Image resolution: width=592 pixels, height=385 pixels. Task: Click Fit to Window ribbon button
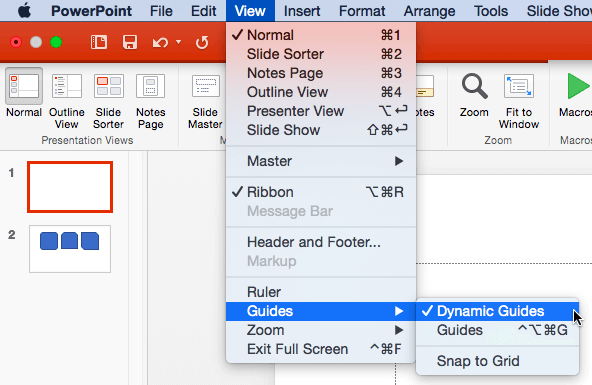(519, 101)
